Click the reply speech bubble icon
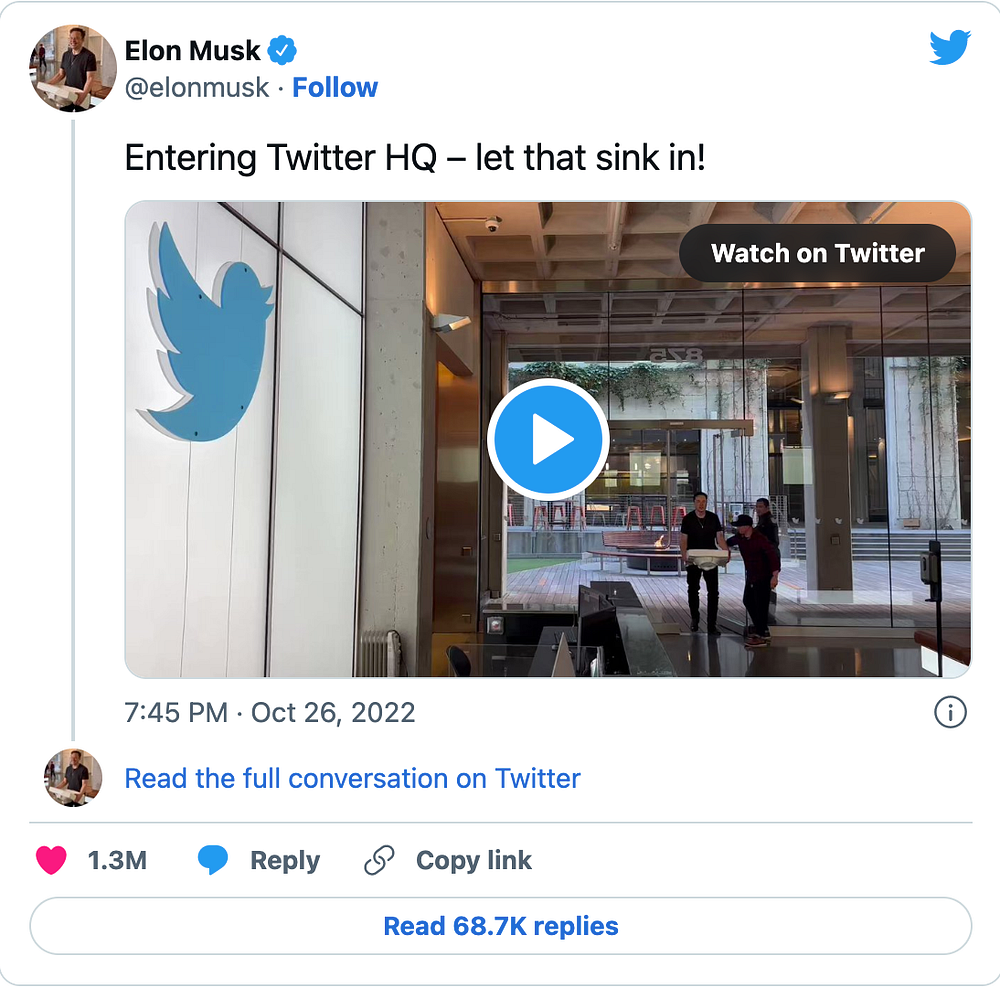 pyautogui.click(x=212, y=860)
